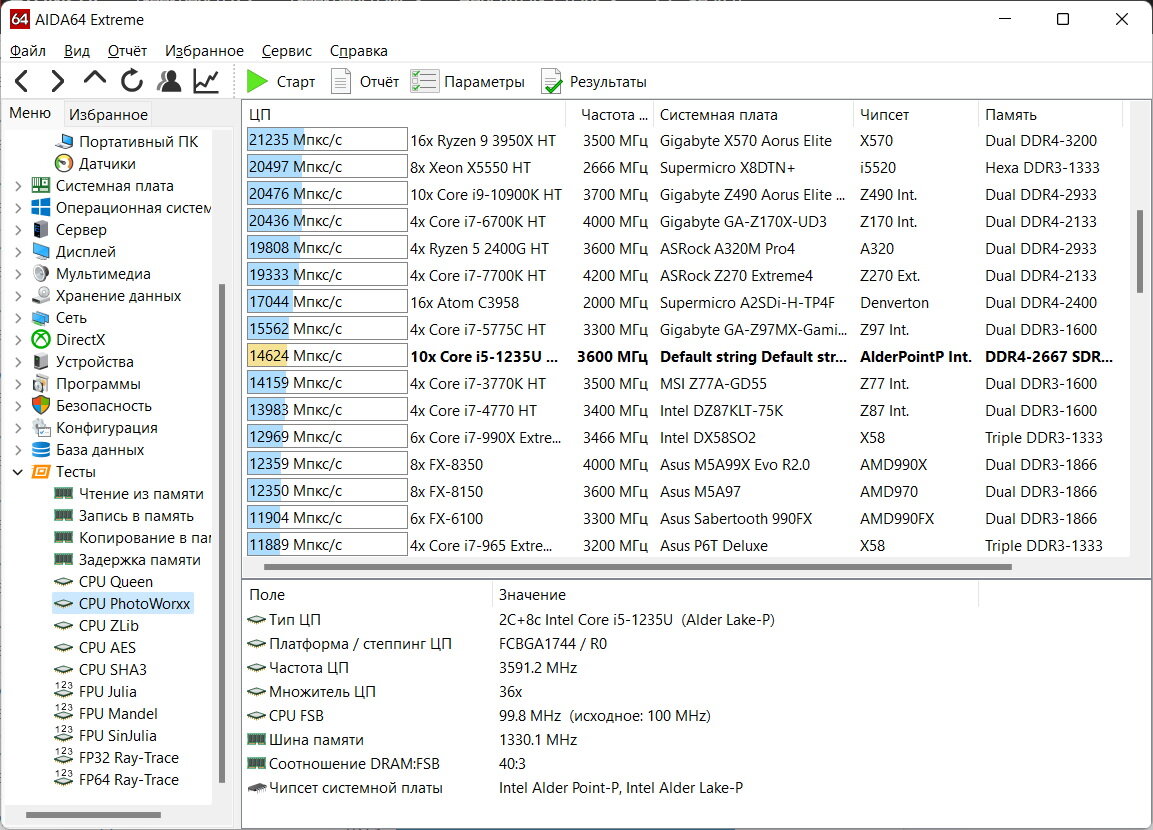1153x830 pixels.
Task: Open the user profile icon in the toolbar
Action: 169,81
